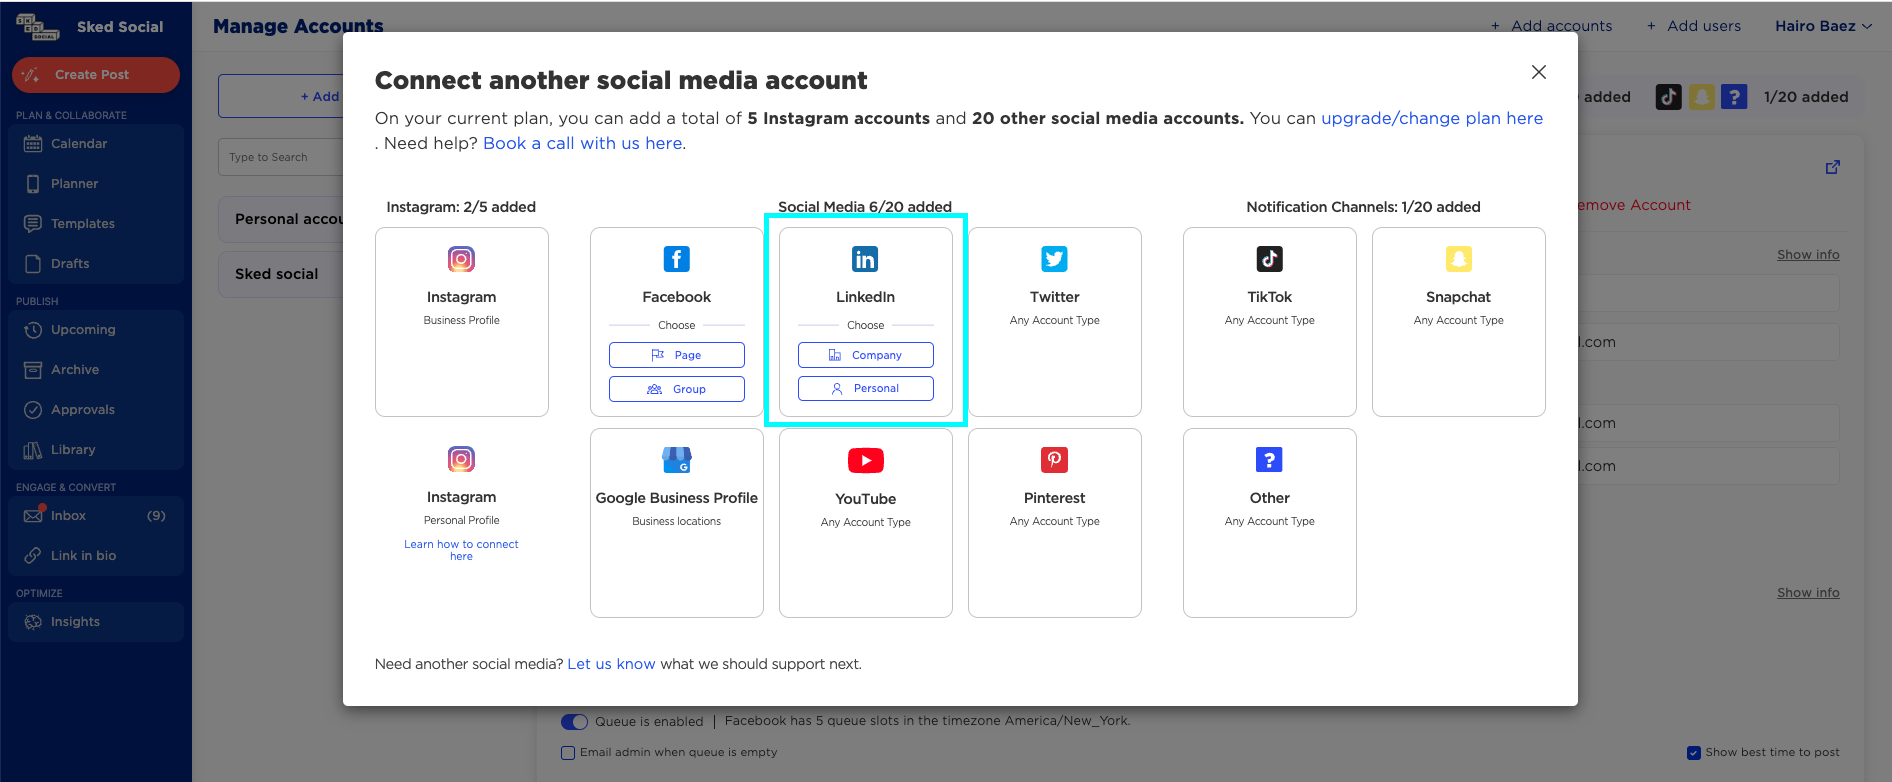Select the Sked social account row
The height and width of the screenshot is (782, 1892).
(282, 274)
